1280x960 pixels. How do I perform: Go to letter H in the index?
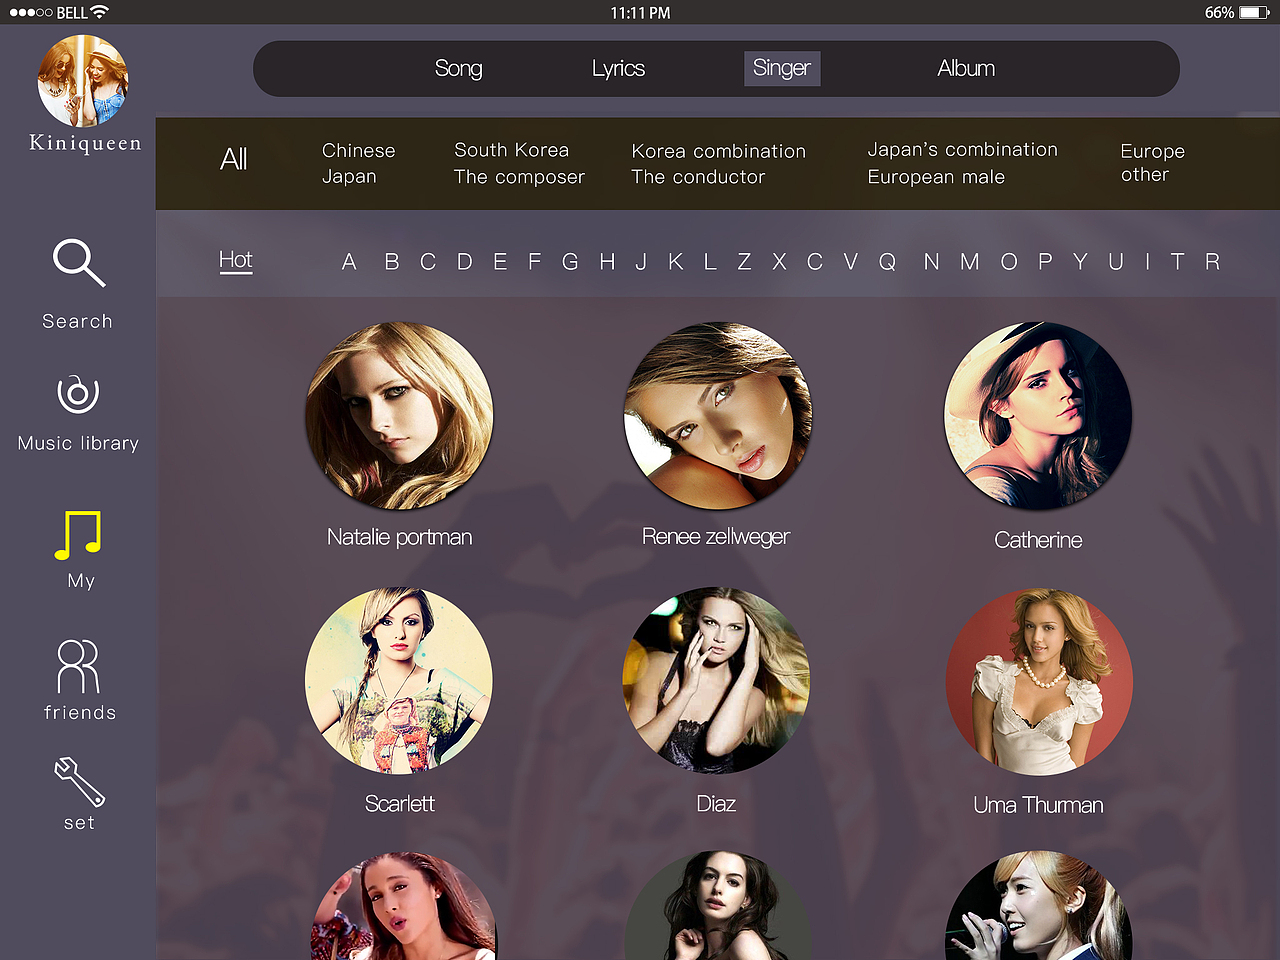point(607,262)
